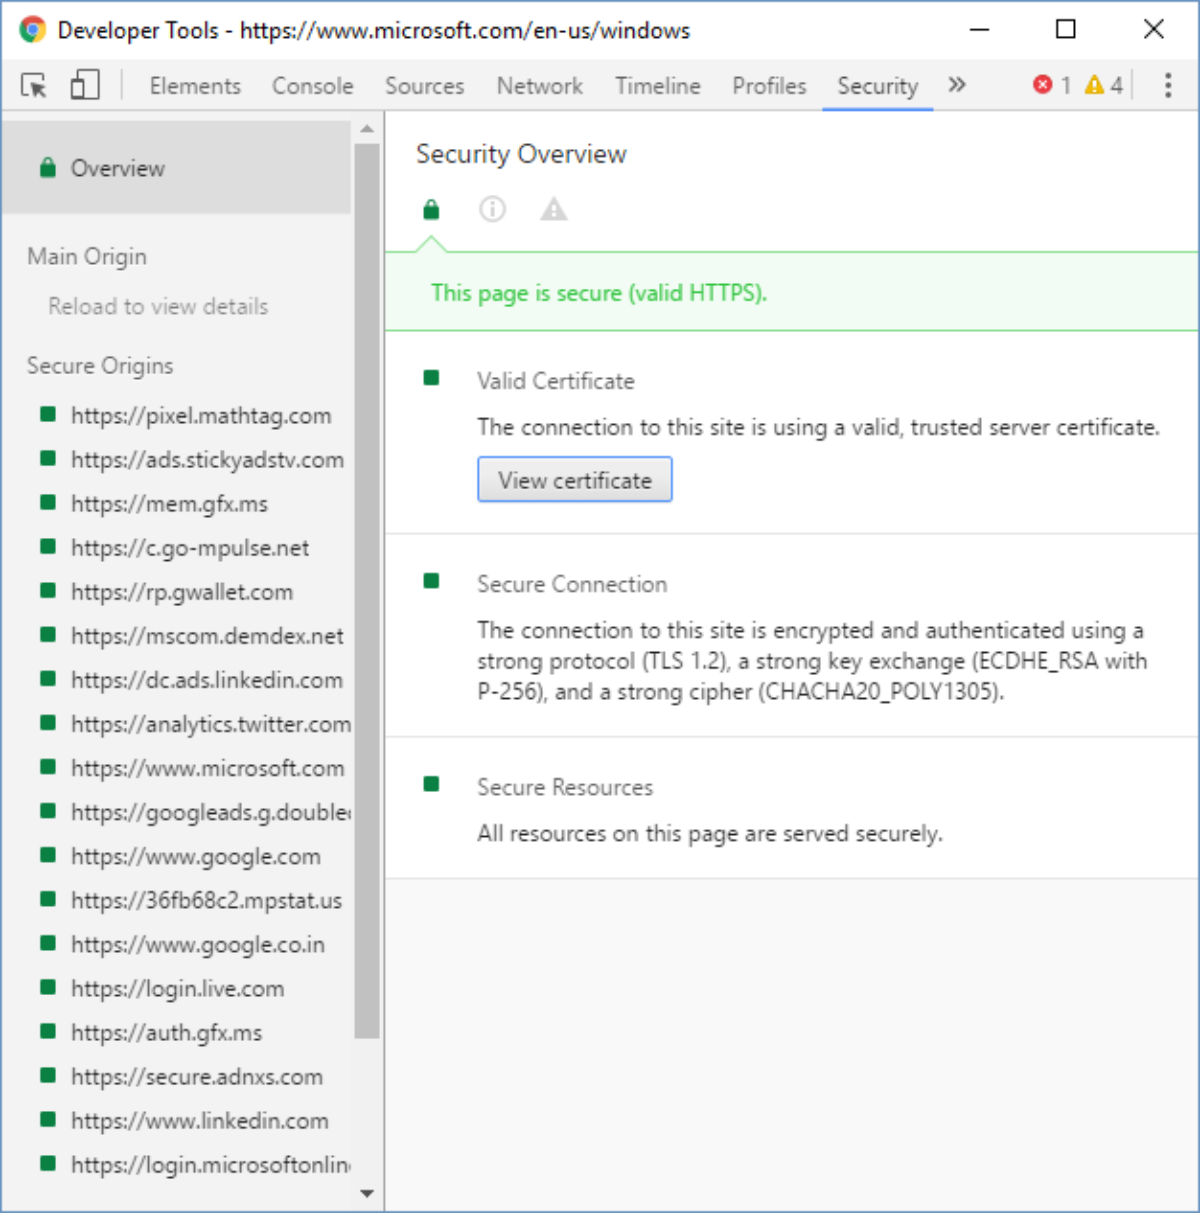Open the Elements tab
This screenshot has width=1200, height=1213.
tap(195, 86)
